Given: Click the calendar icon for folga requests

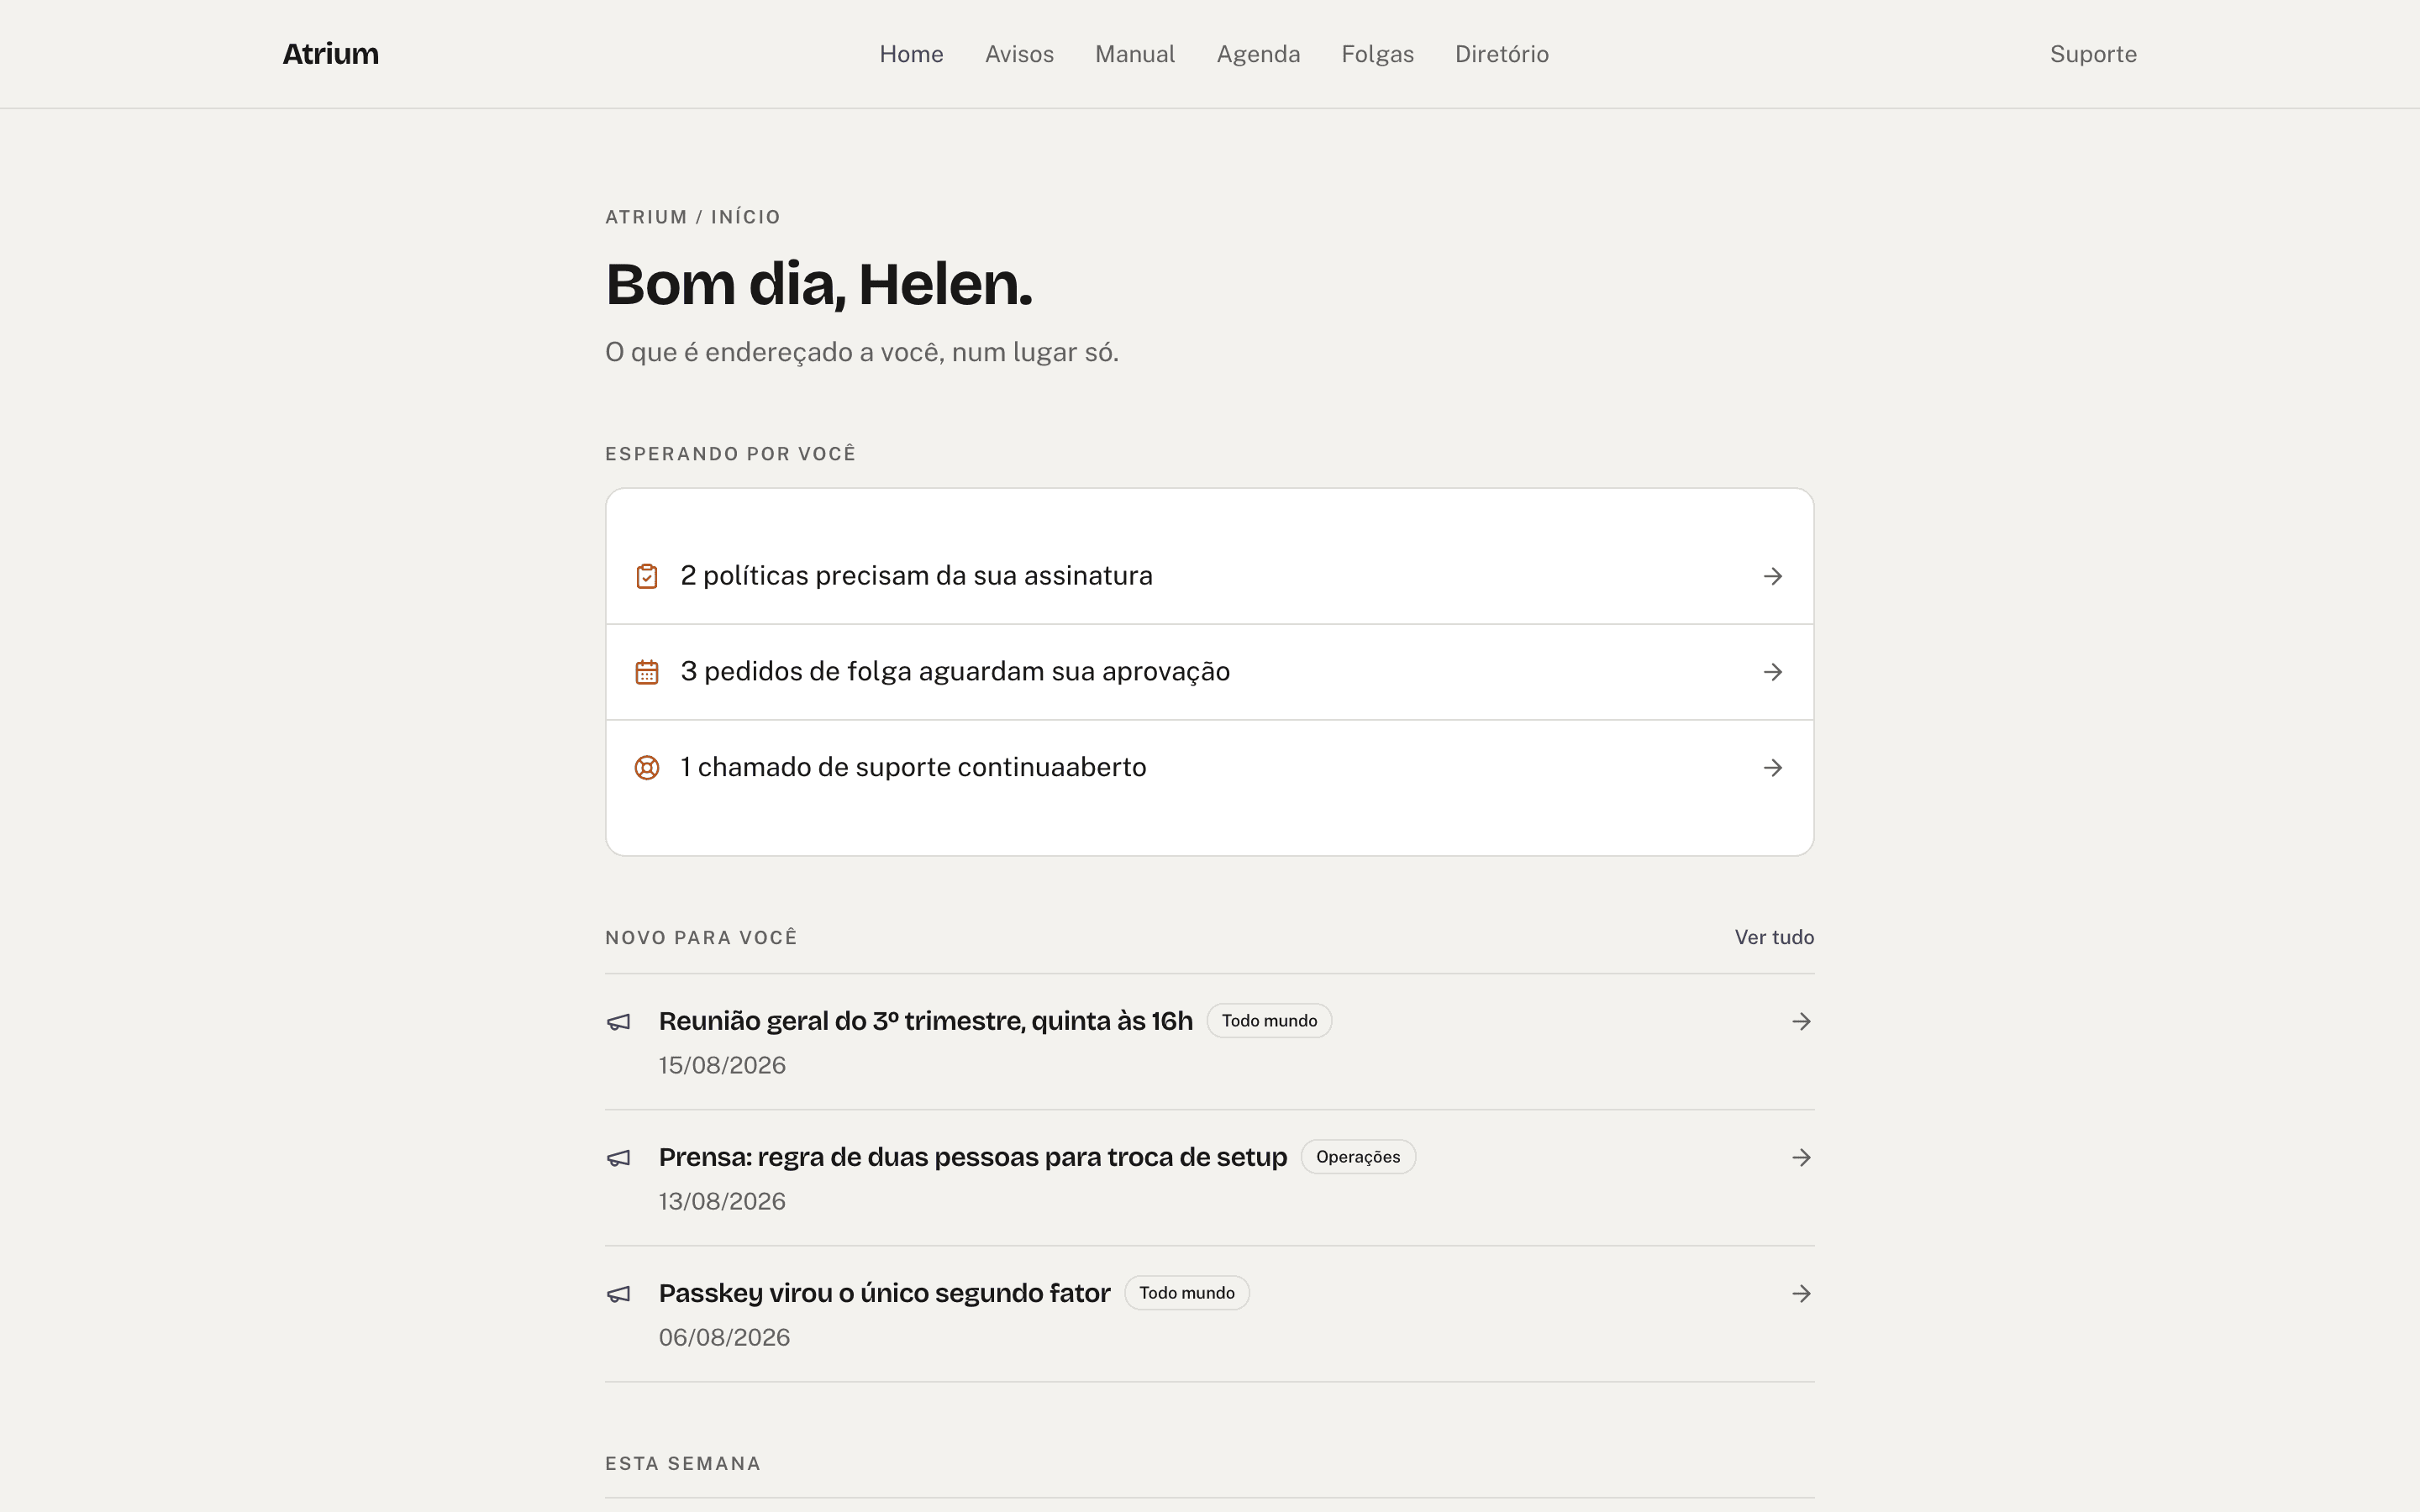Looking at the screenshot, I should pyautogui.click(x=647, y=672).
